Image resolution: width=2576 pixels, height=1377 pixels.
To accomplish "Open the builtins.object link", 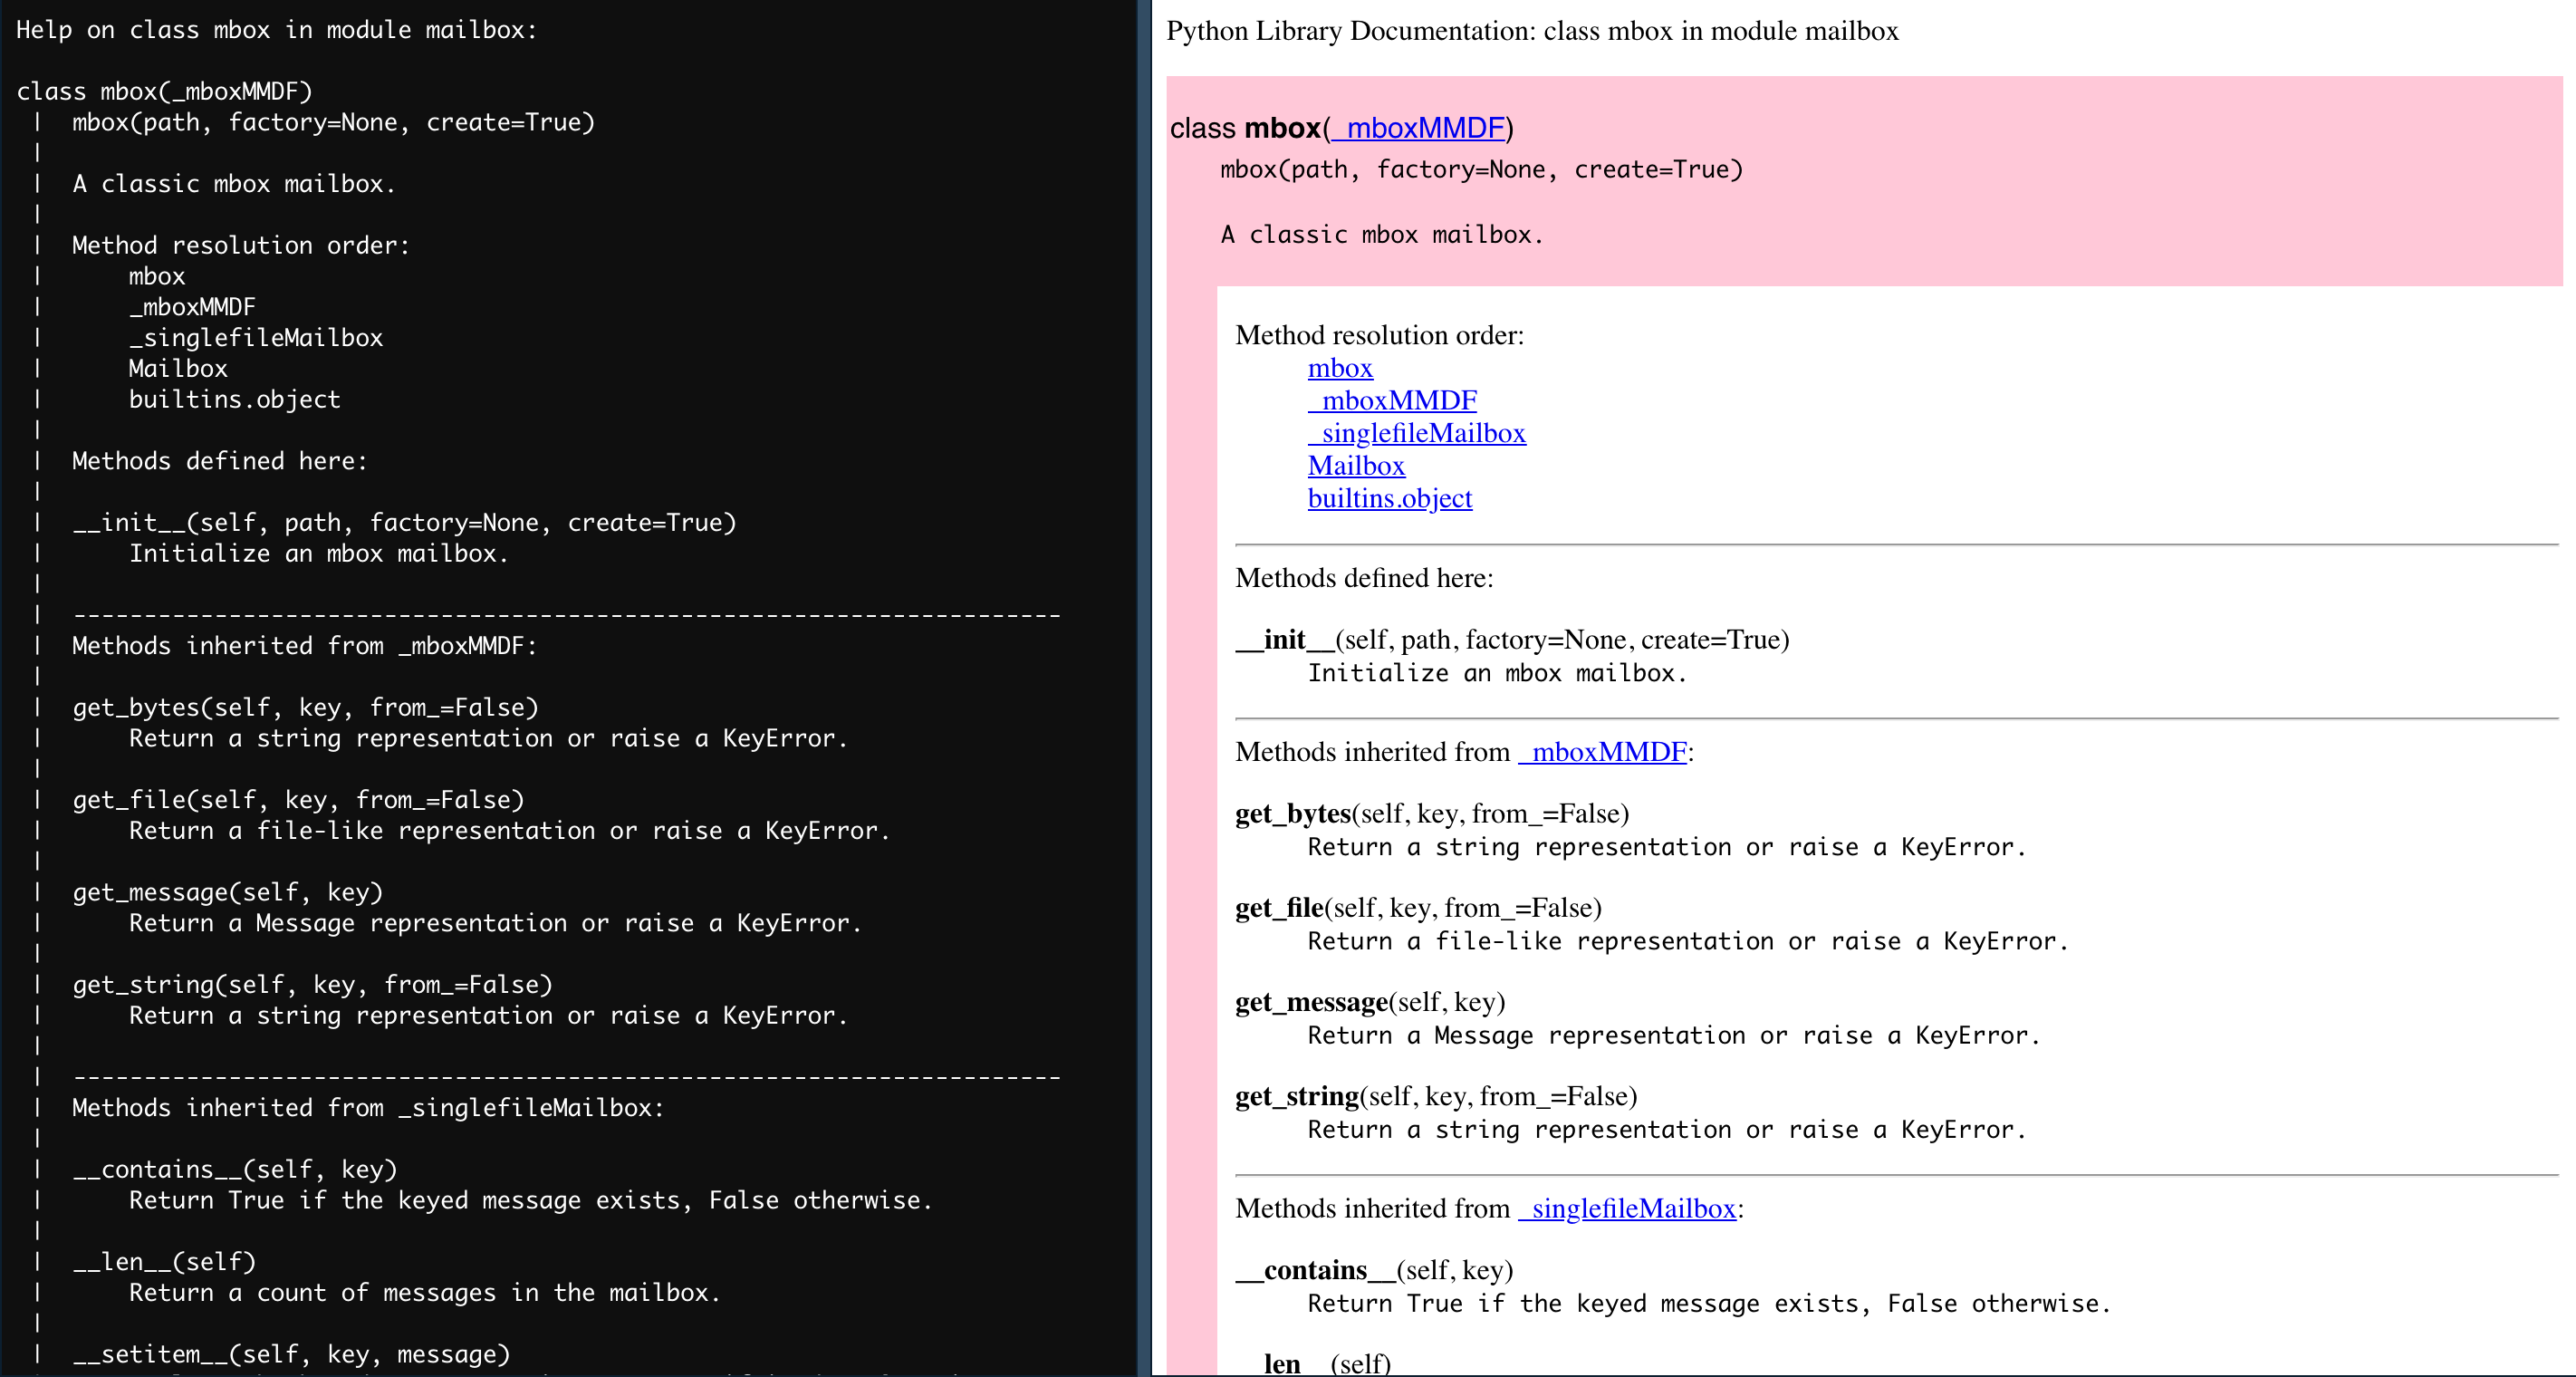I will [x=1389, y=498].
